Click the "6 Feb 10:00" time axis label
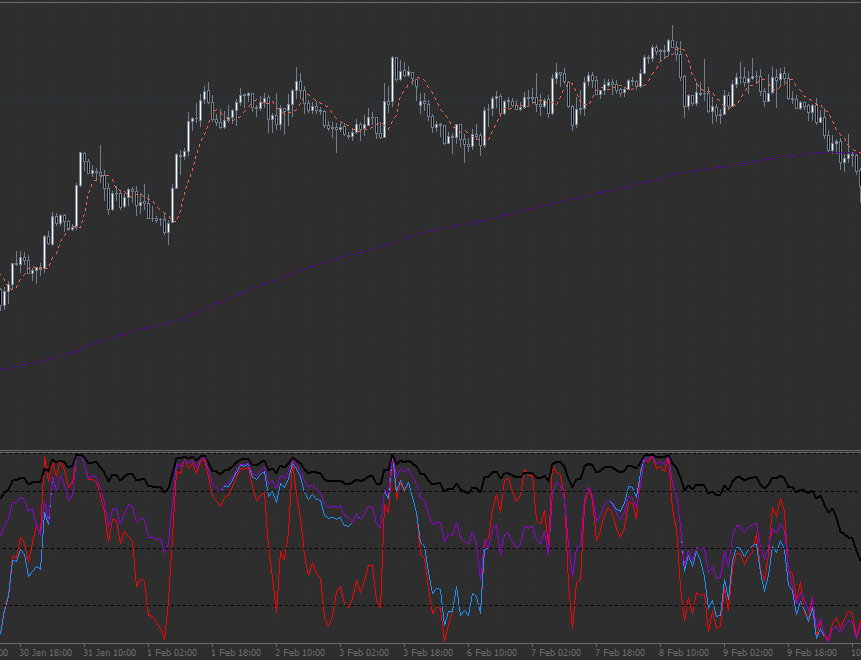This screenshot has width=861, height=660. pyautogui.click(x=492, y=653)
